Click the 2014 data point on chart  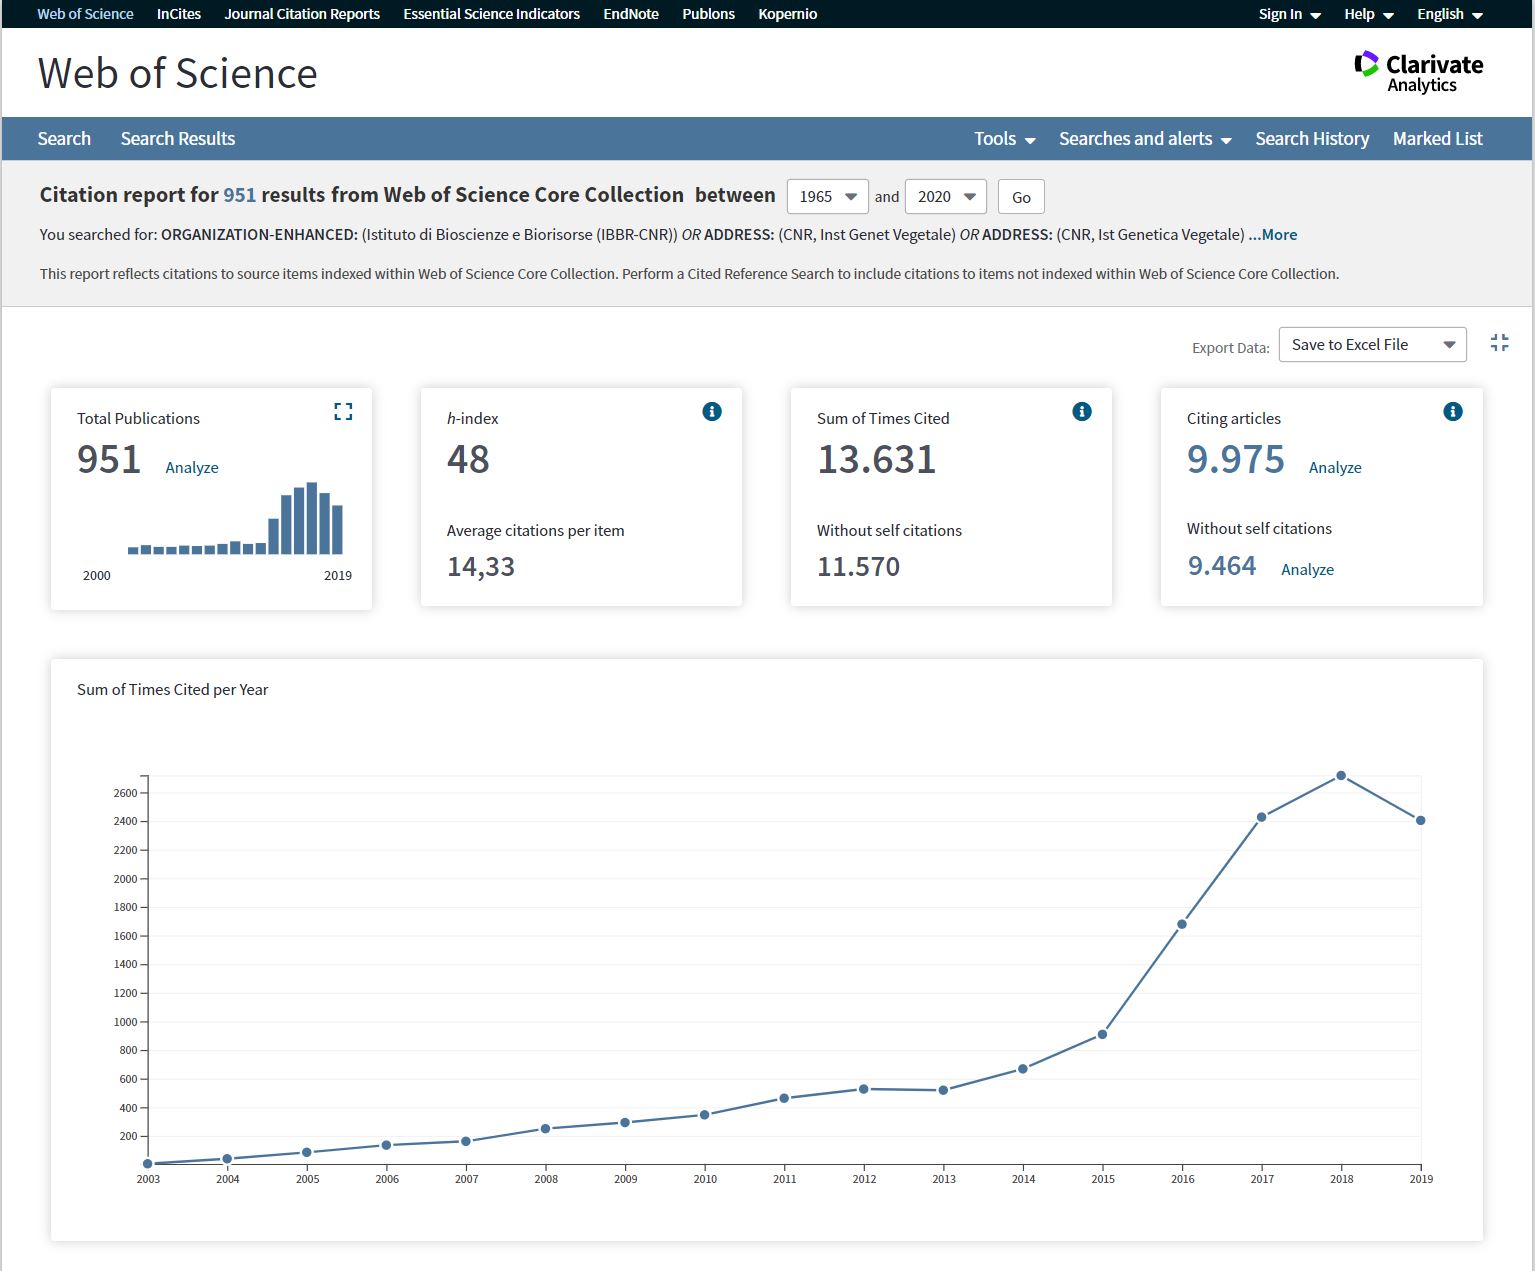click(1023, 1069)
